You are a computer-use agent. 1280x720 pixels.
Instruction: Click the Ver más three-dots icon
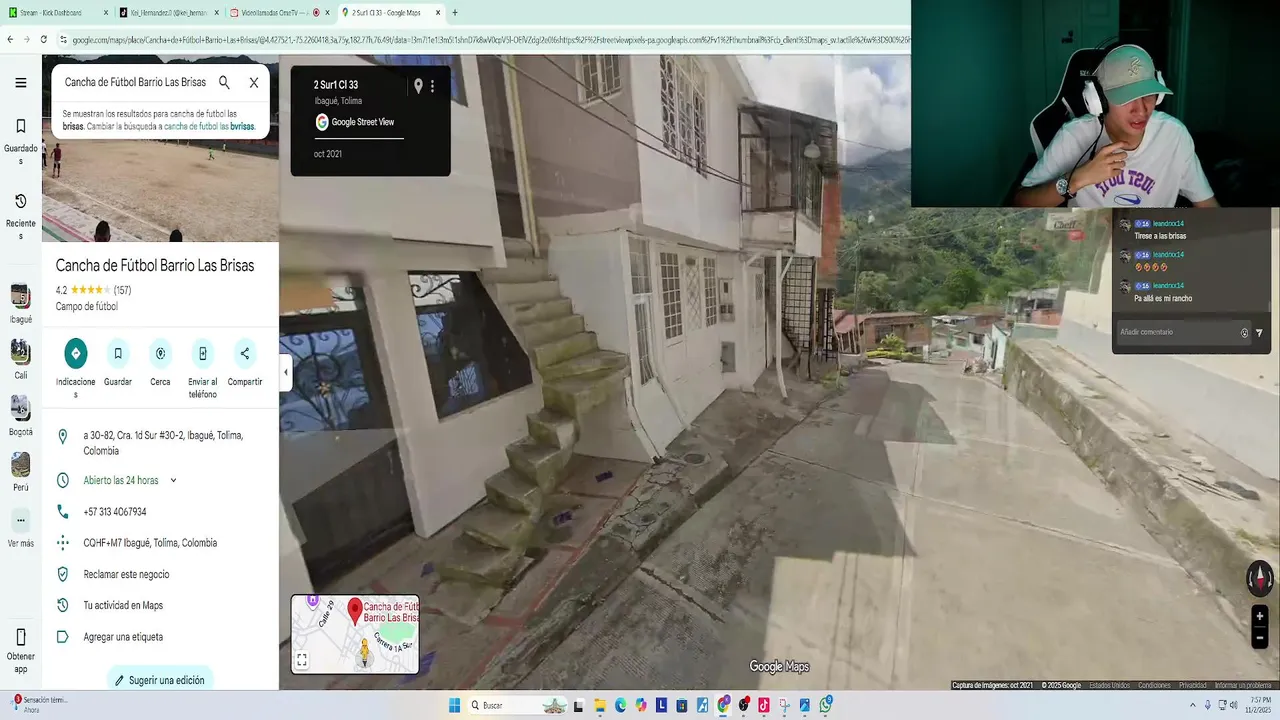click(x=20, y=520)
